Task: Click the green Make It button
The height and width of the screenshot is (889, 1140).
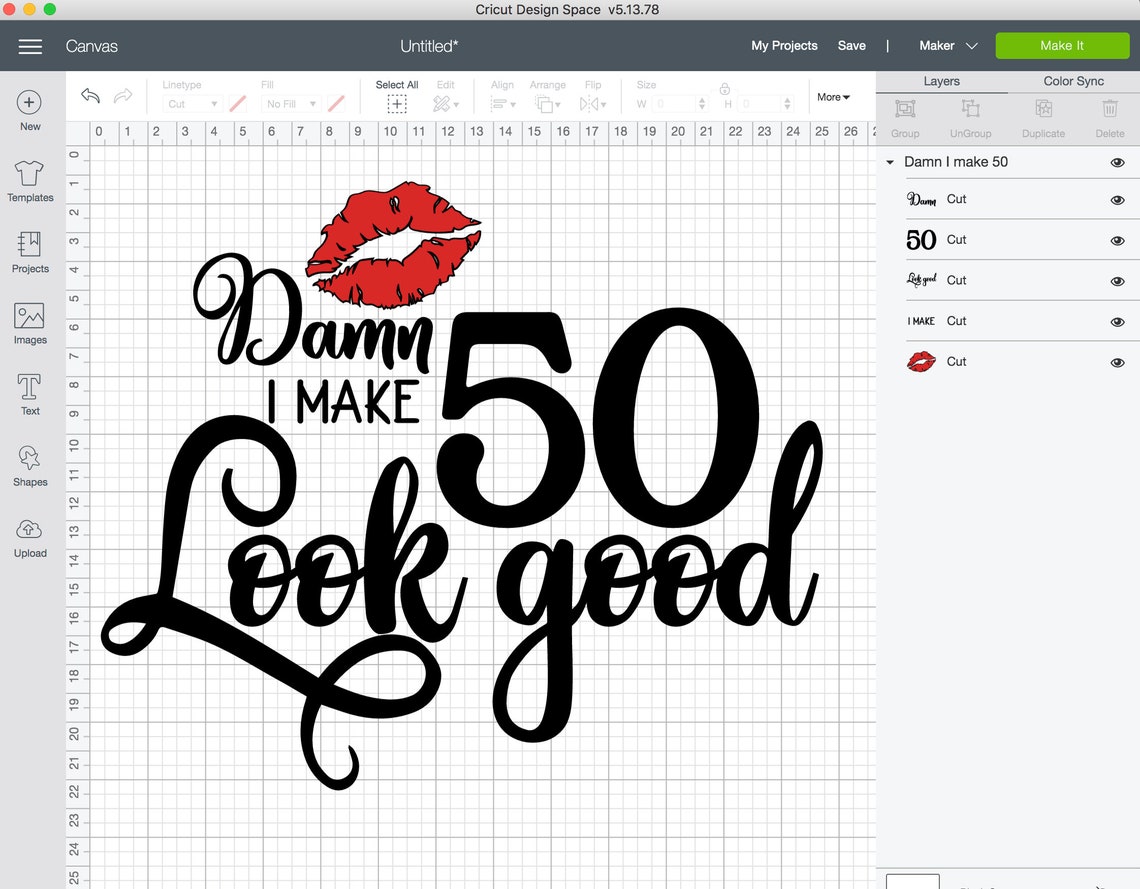Action: 1062,45
